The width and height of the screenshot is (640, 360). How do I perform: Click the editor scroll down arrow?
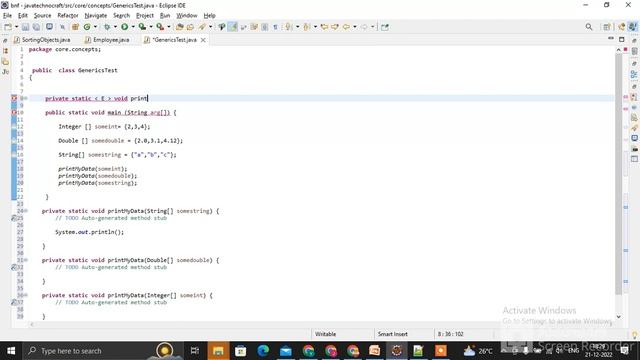618,317
